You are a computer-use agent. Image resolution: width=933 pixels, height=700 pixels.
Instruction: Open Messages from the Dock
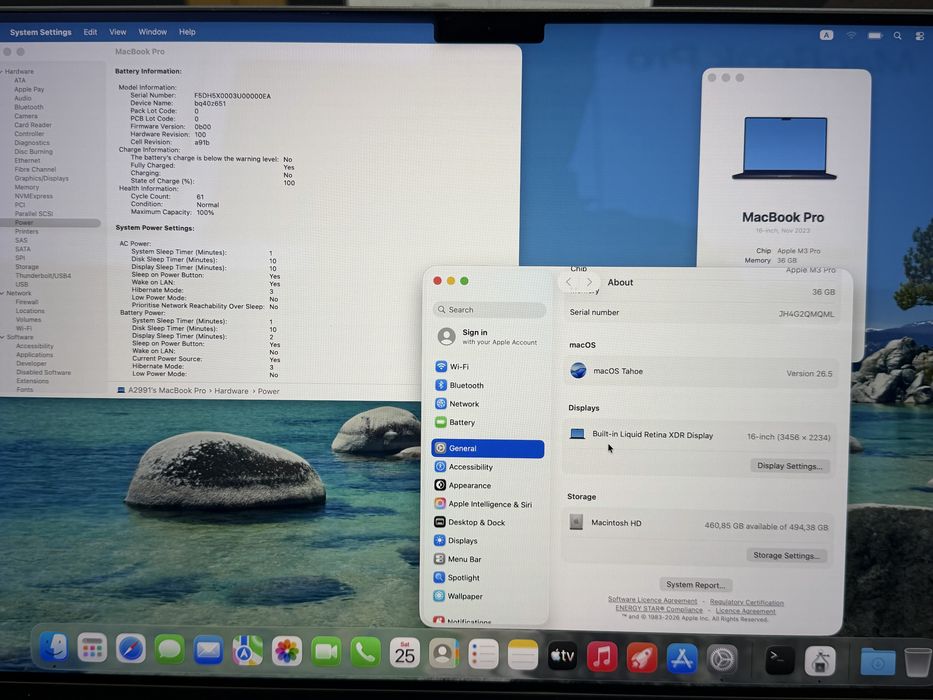(x=170, y=649)
